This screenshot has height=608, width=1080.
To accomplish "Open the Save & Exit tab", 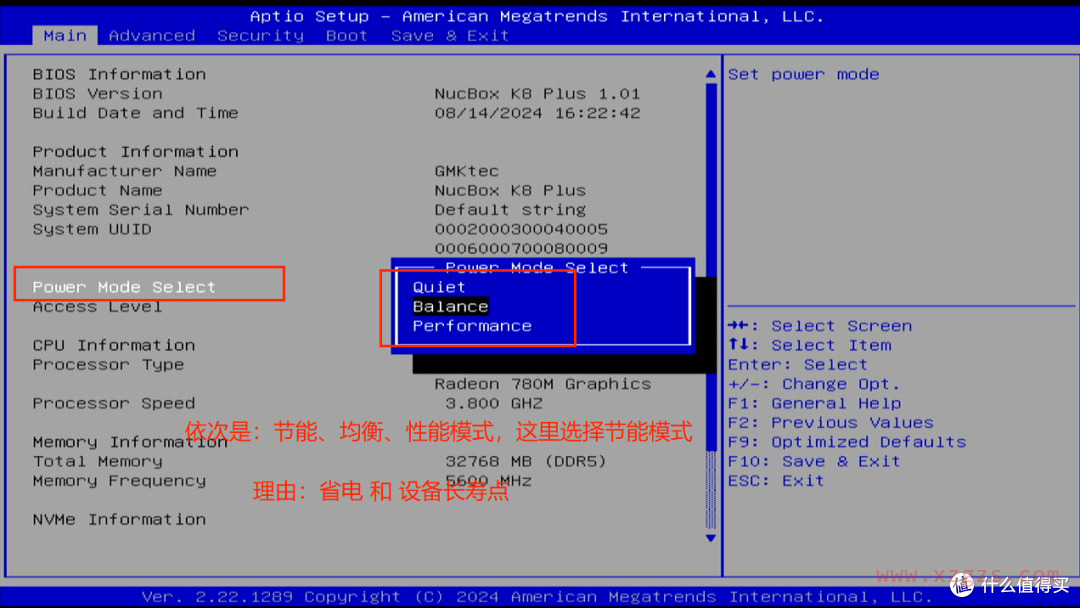I will tap(449, 35).
